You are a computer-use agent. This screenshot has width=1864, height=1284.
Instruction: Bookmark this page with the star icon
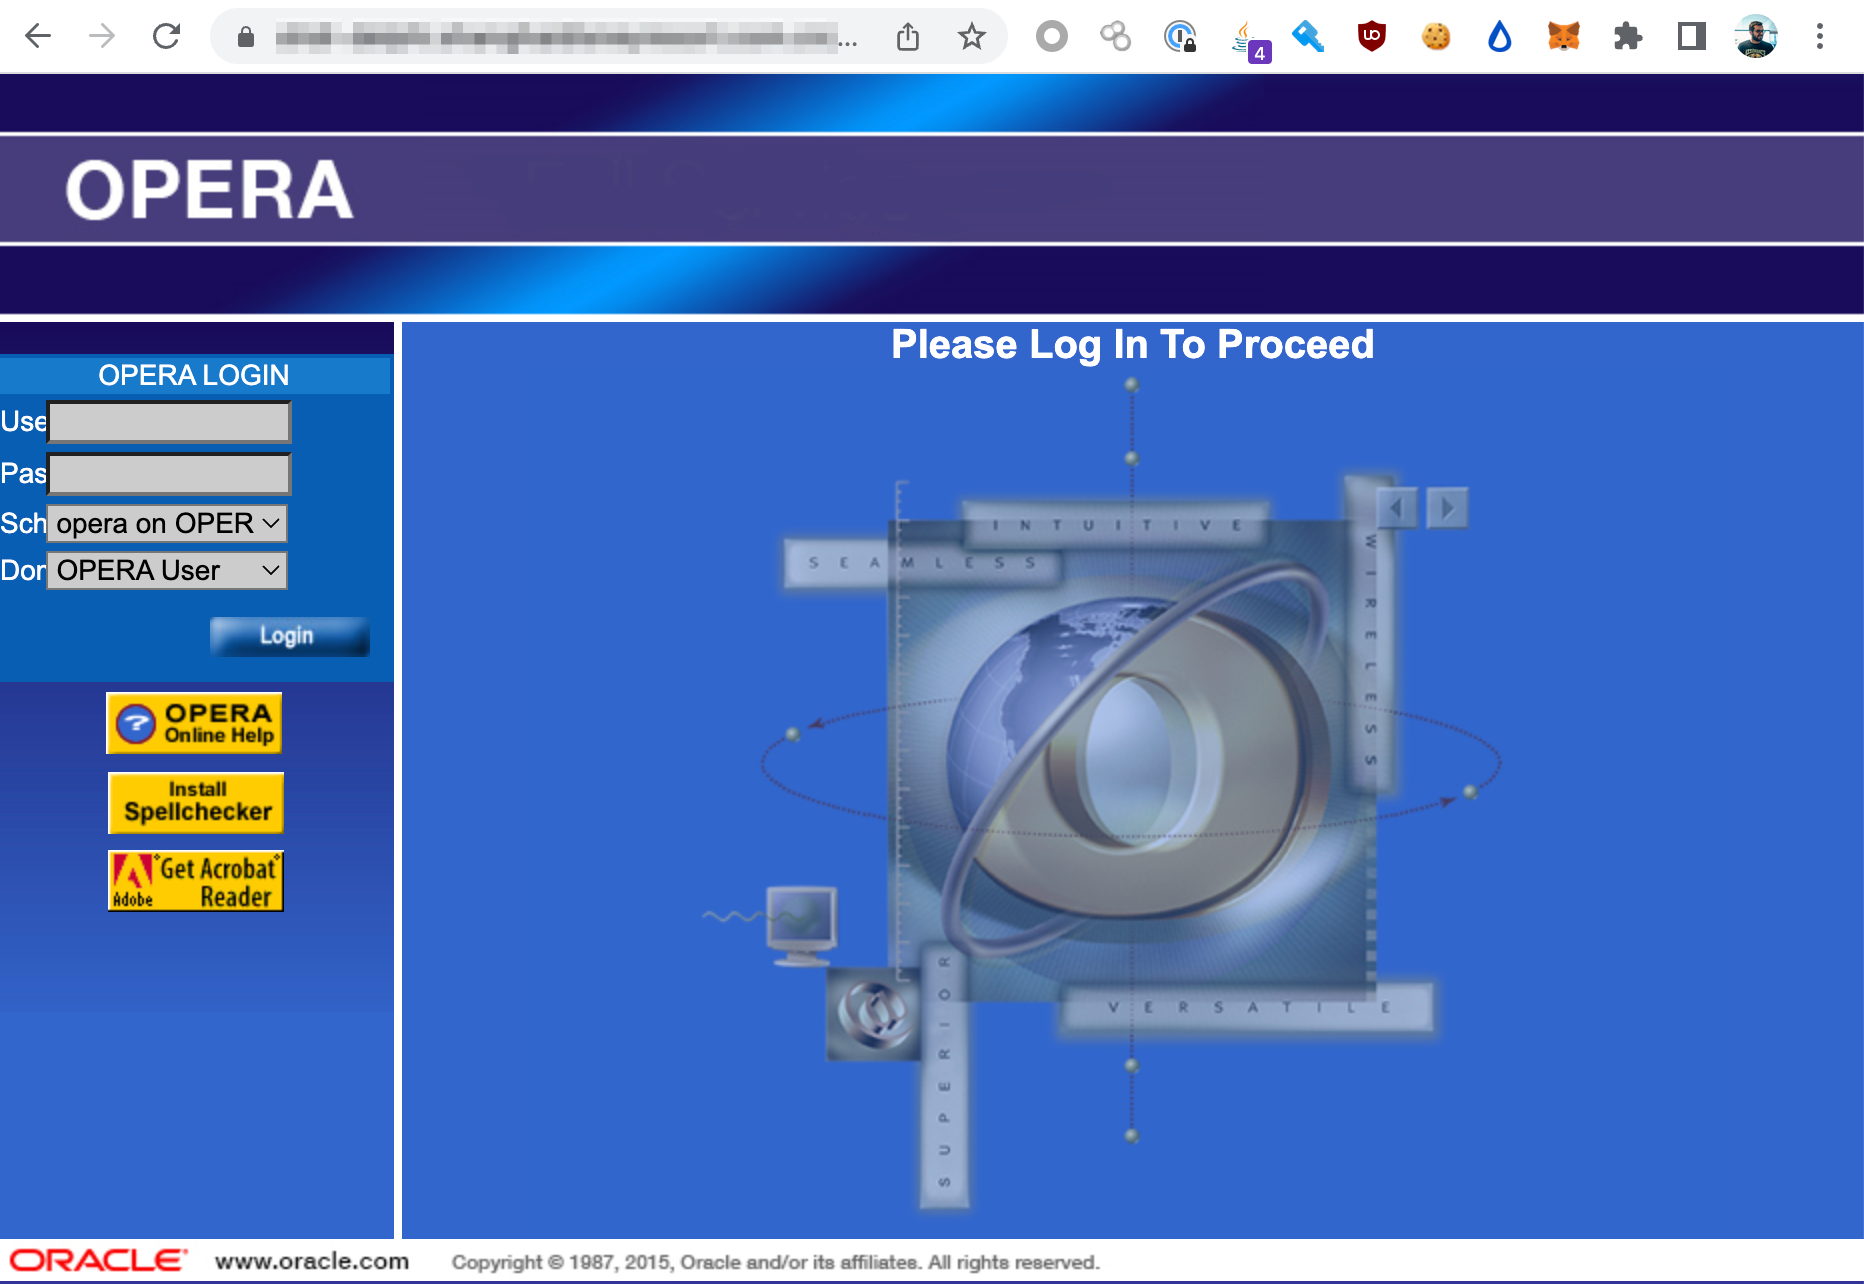[x=971, y=37]
